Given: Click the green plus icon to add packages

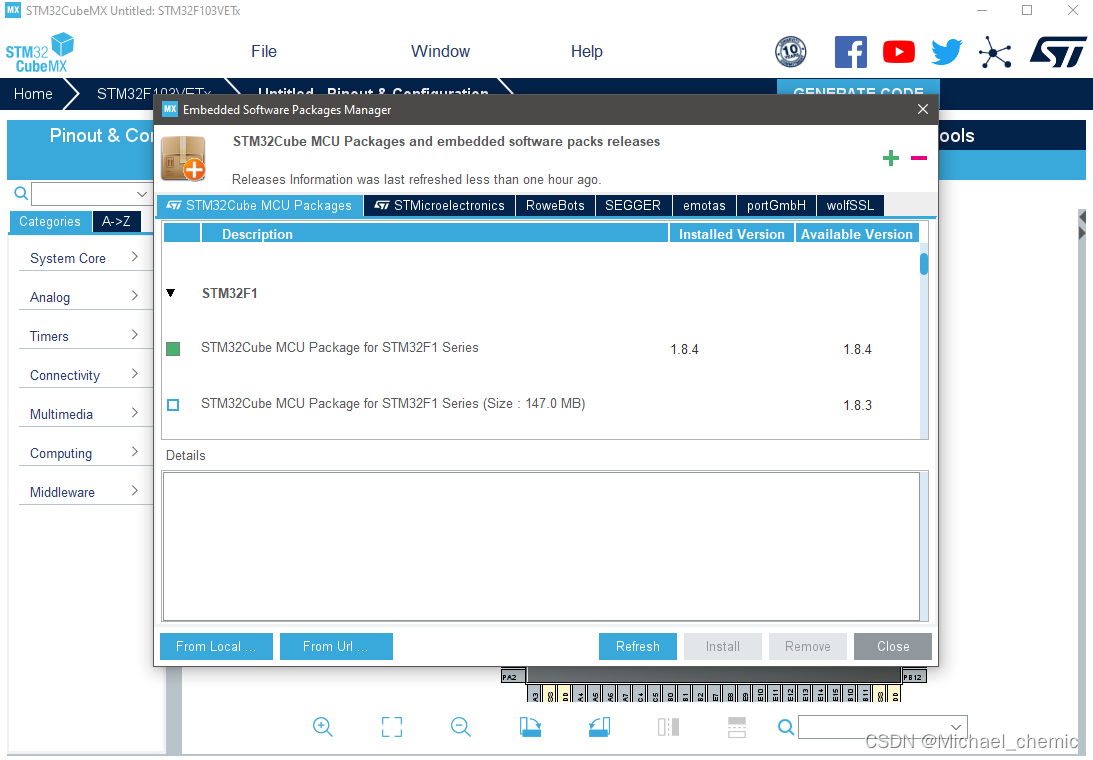Looking at the screenshot, I should coord(890,157).
